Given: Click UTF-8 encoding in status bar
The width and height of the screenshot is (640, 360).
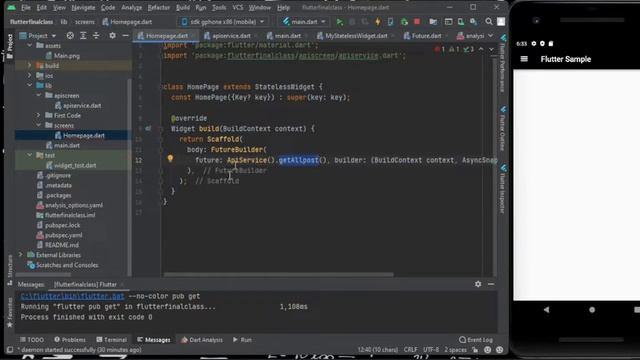Looking at the screenshot, I should 431,350.
